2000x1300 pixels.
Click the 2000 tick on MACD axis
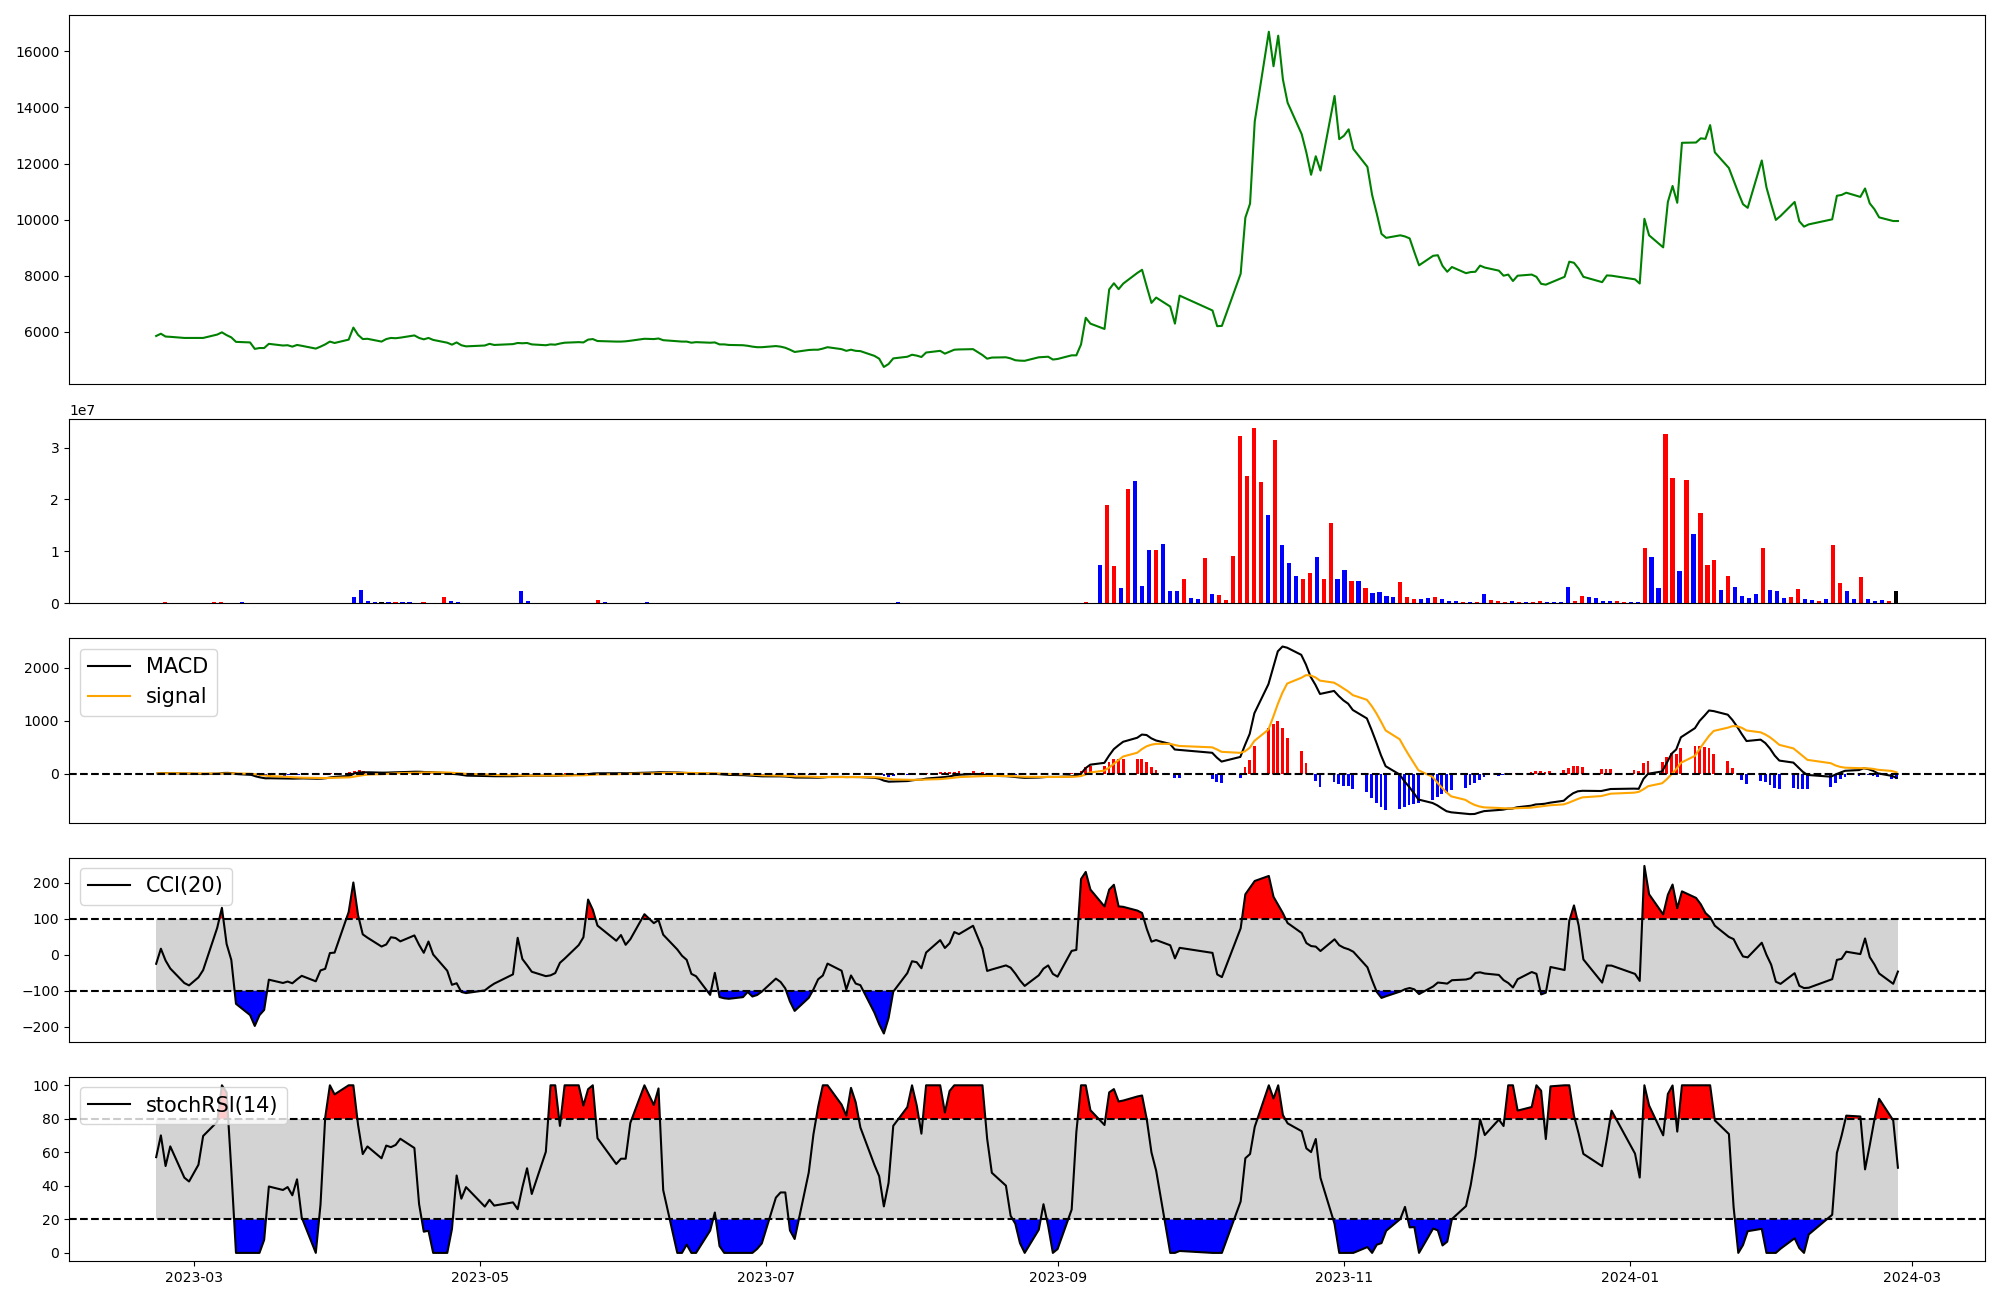41,668
